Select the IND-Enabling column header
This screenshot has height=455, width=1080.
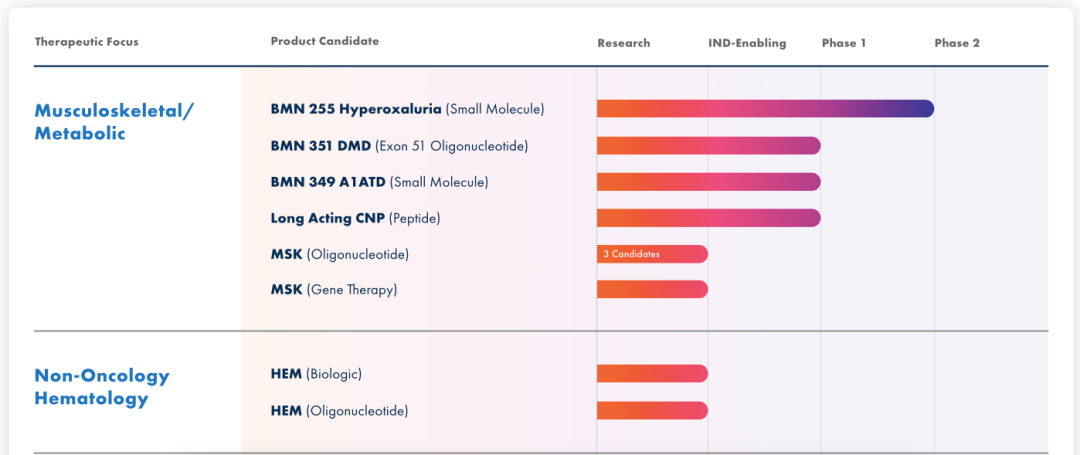[747, 43]
